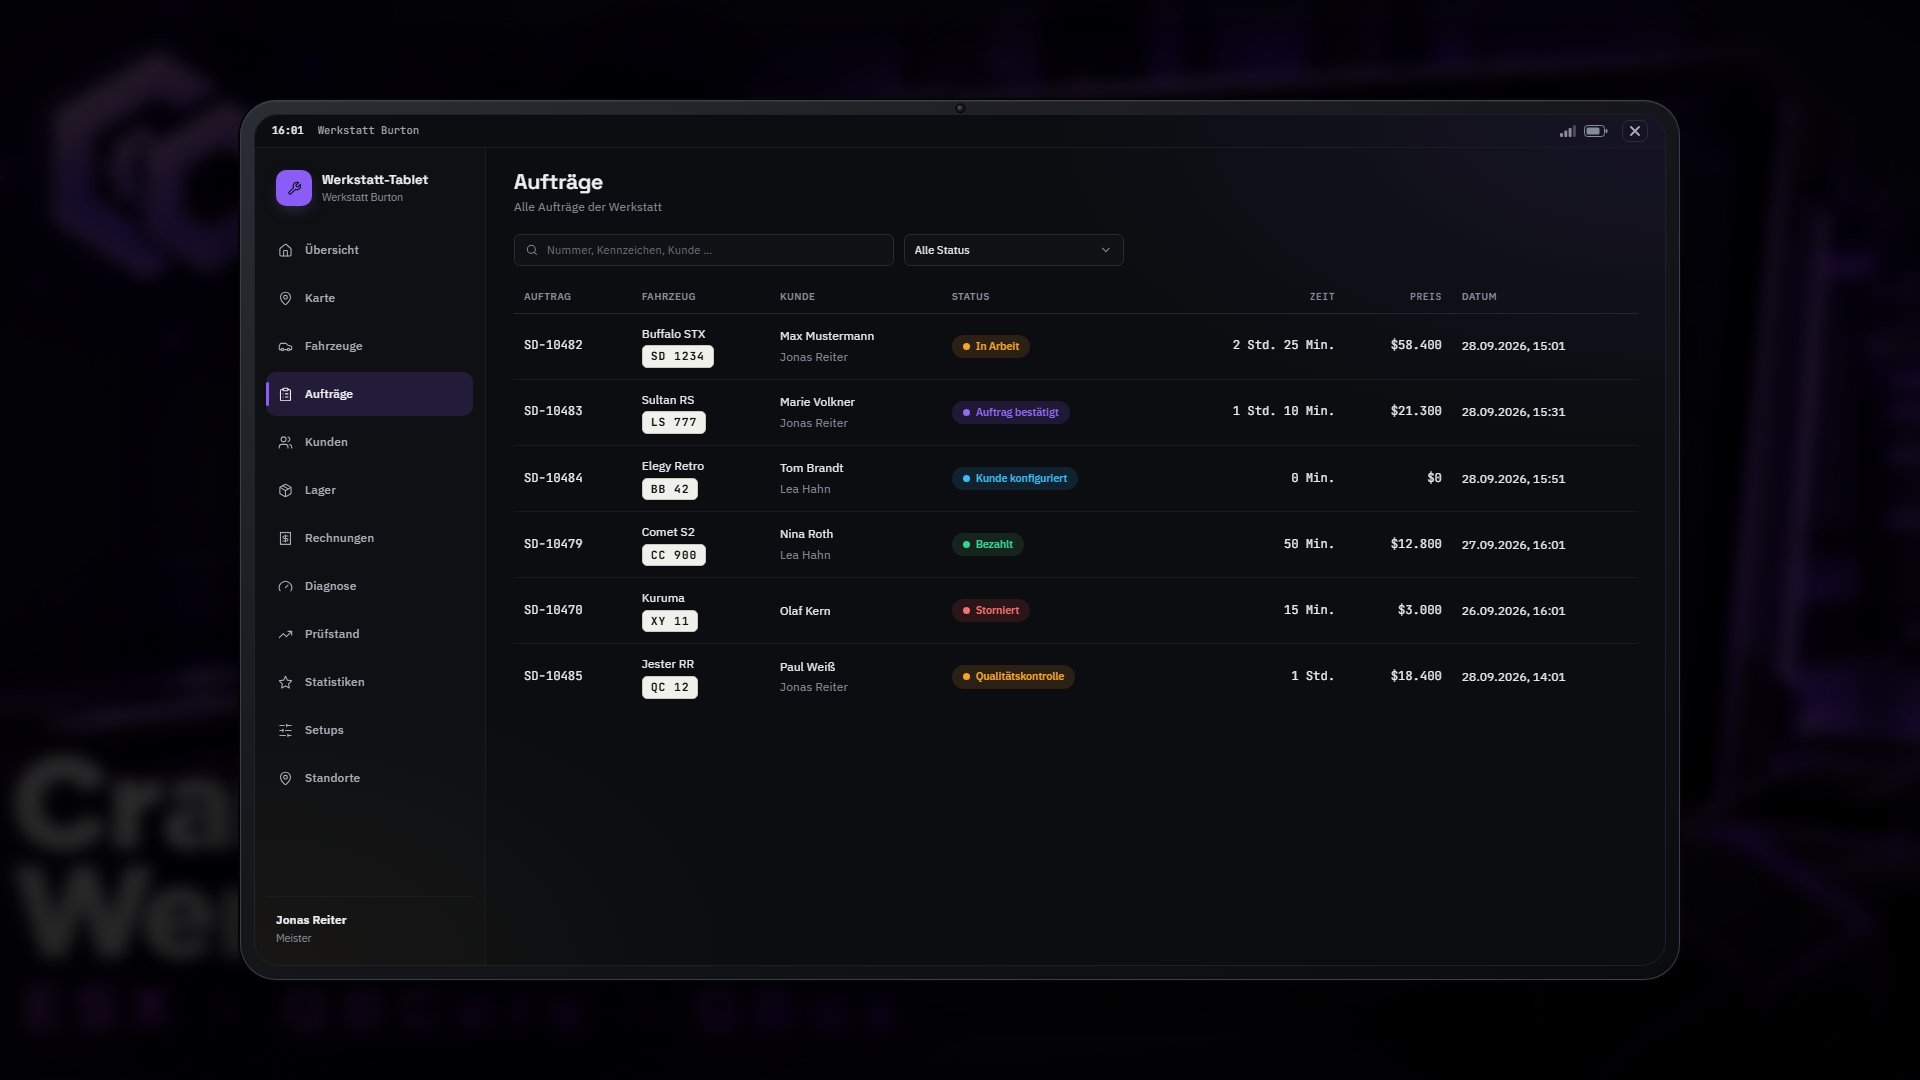Screen dimensions: 1920x1080
Task: Click the In Arbeit status badge
Action: [990, 346]
